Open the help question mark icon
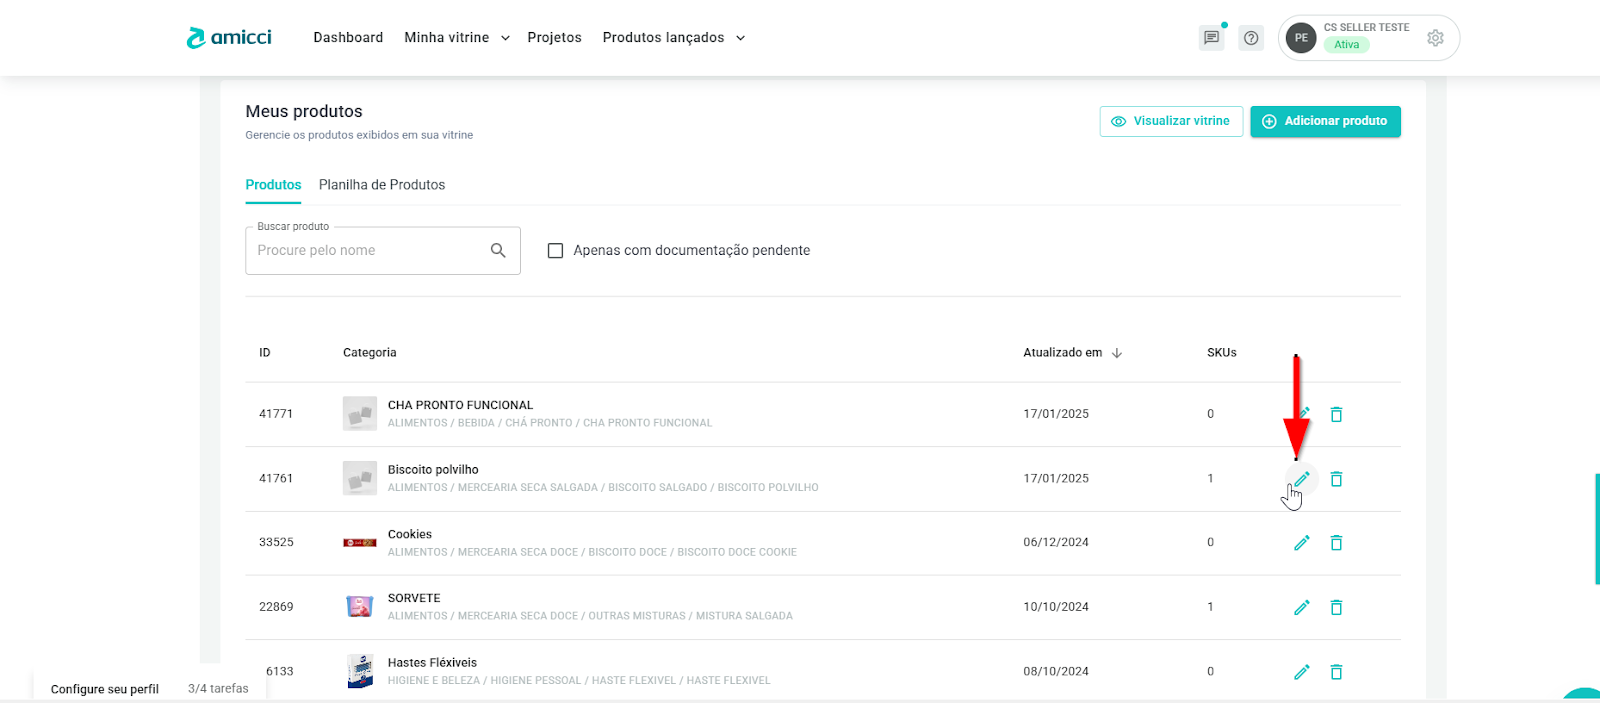The image size is (1600, 703). (1251, 38)
